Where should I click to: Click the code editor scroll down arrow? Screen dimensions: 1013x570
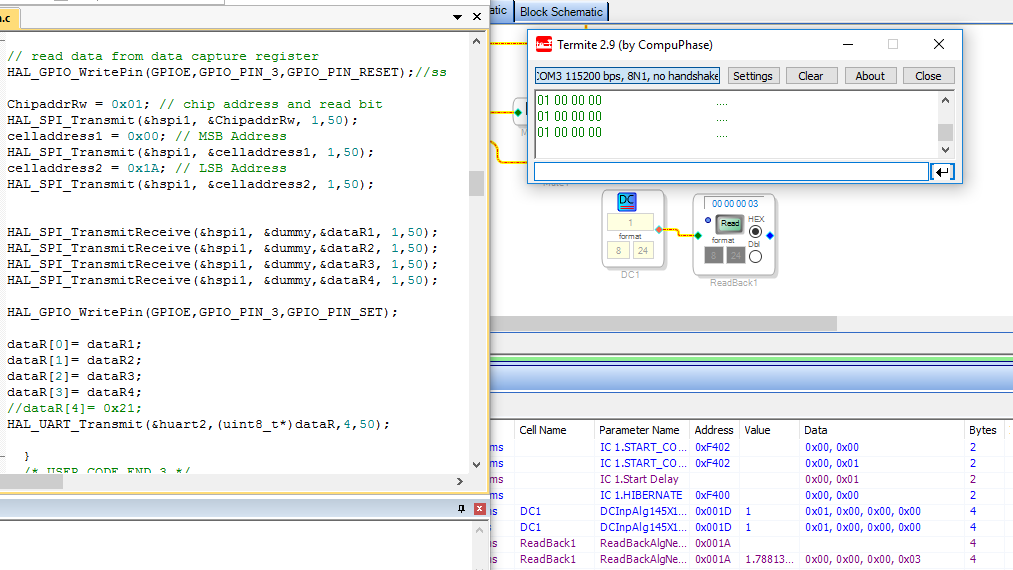(x=476, y=464)
